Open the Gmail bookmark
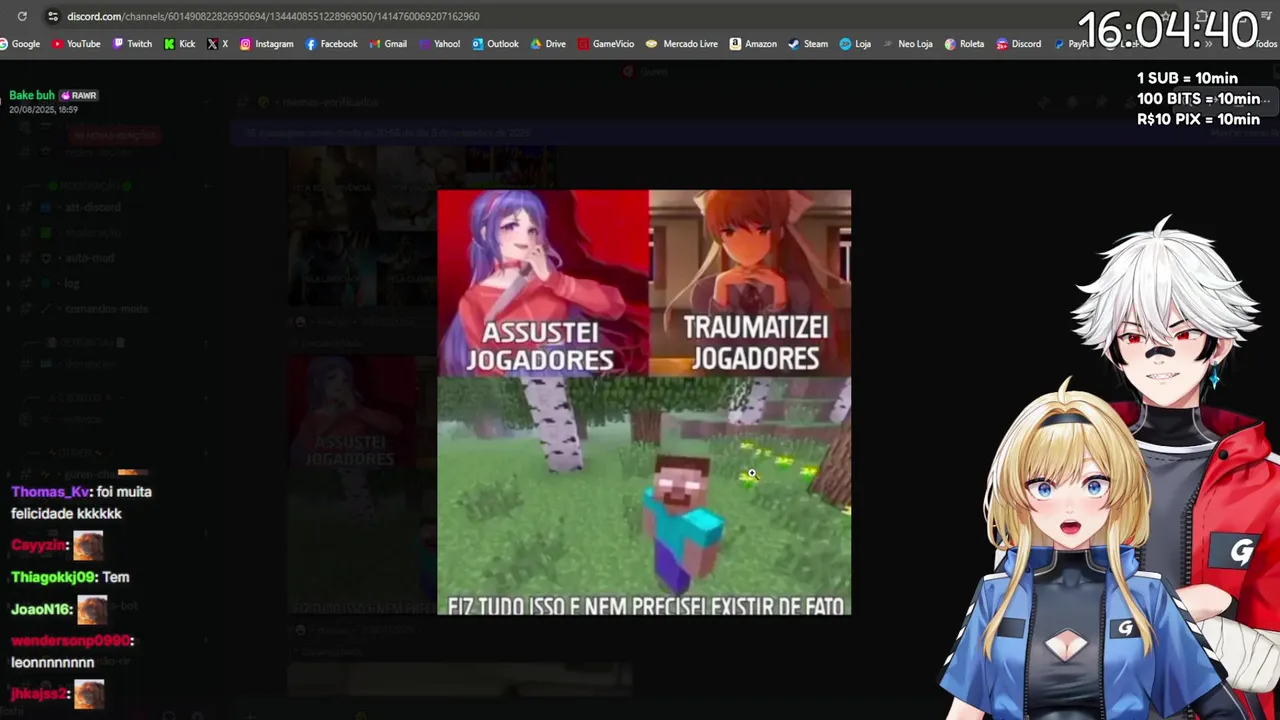1280x720 pixels. [388, 44]
